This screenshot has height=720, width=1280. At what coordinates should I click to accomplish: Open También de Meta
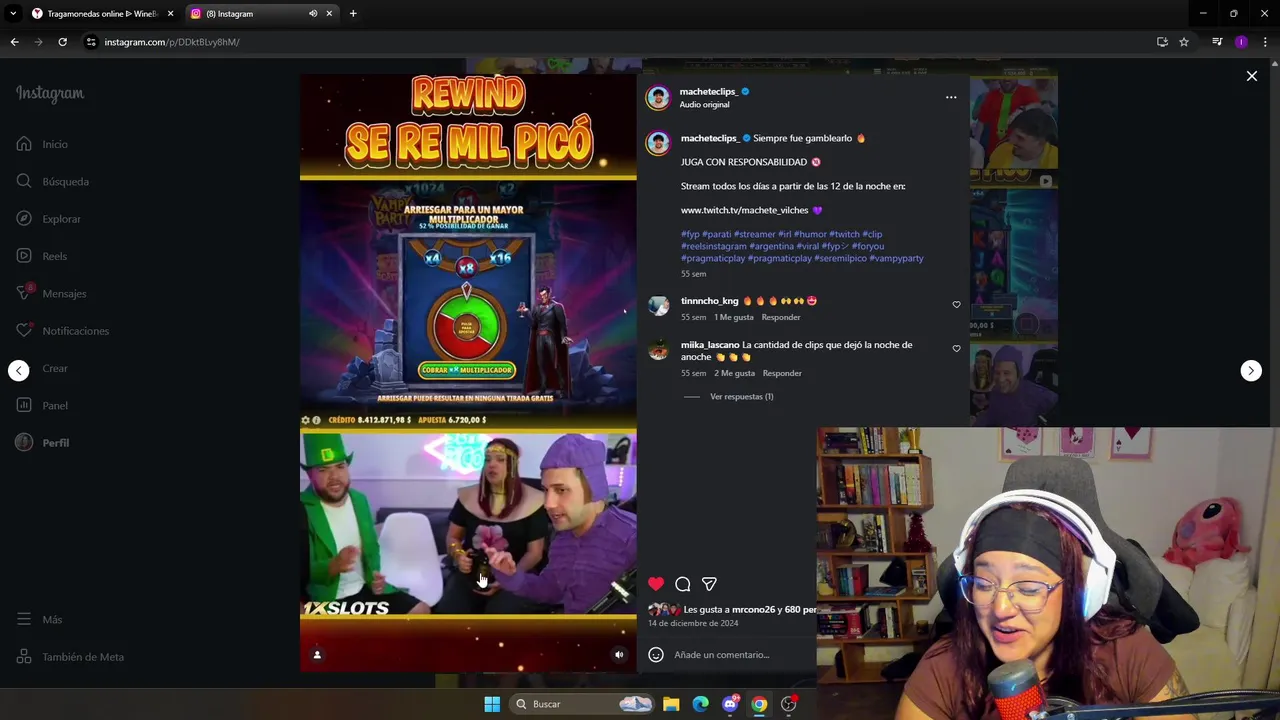[x=70, y=657]
